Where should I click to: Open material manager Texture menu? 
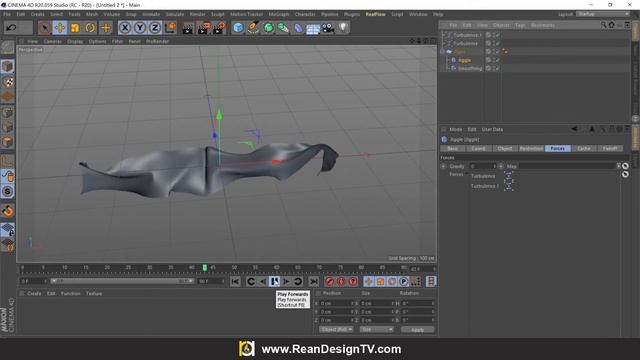tap(94, 293)
